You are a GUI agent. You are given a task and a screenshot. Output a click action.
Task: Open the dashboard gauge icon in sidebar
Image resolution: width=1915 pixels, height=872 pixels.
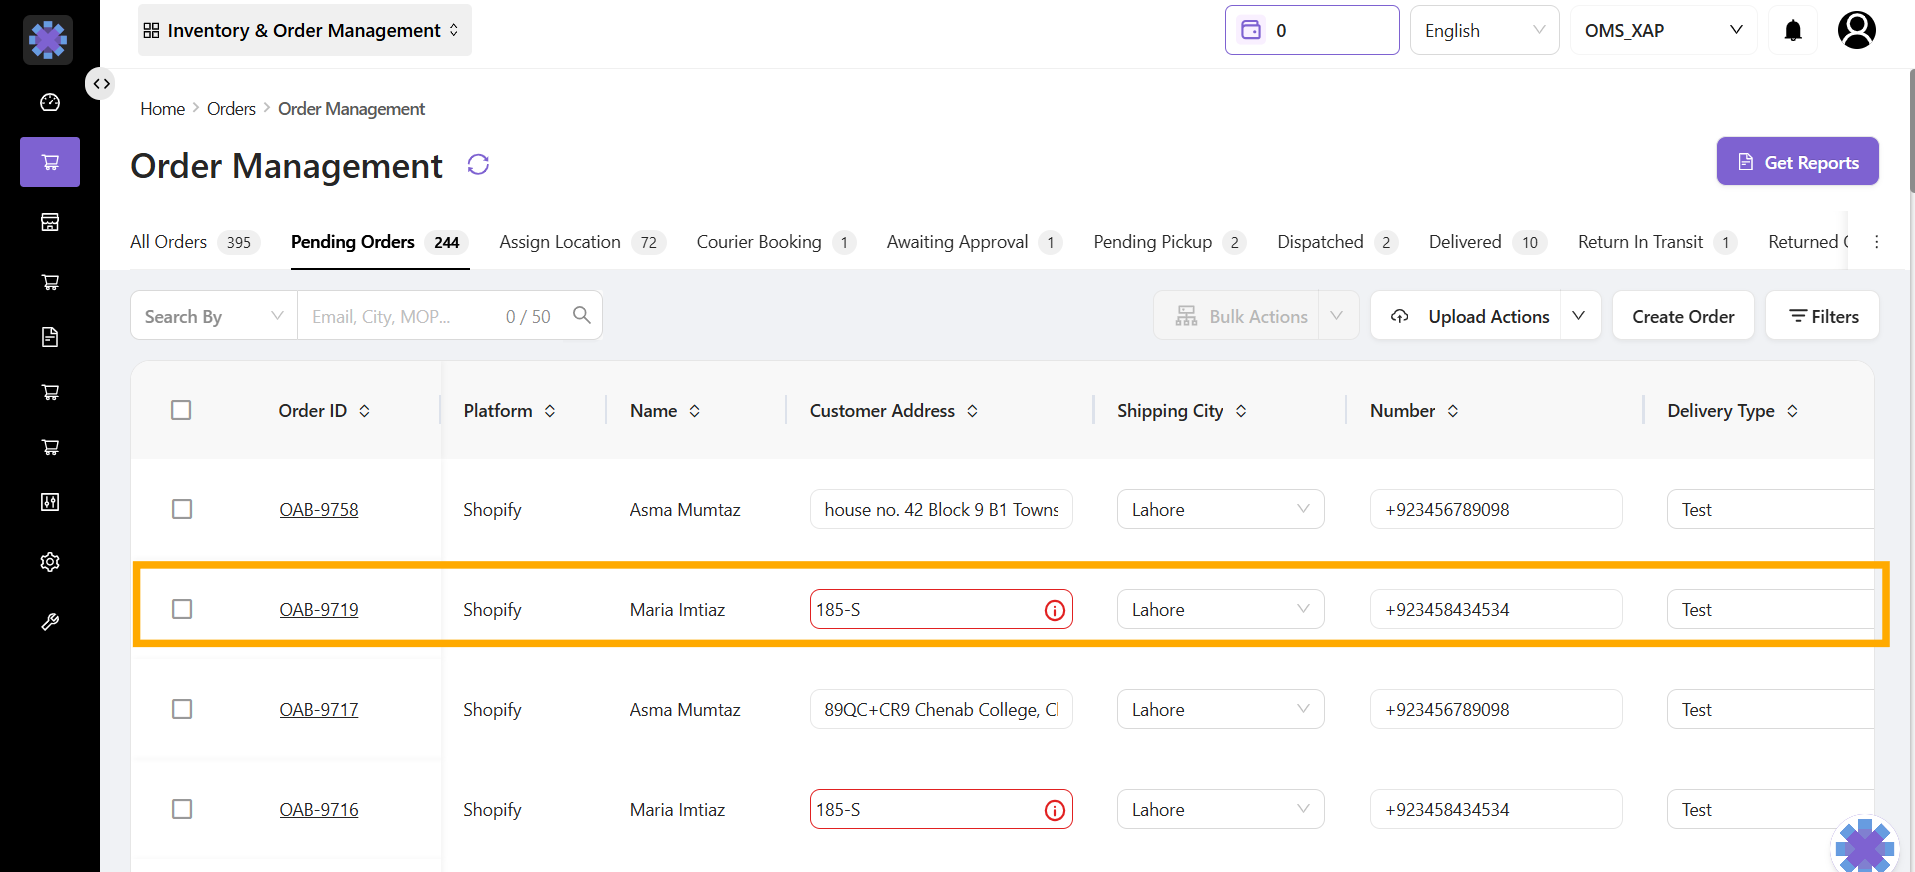pyautogui.click(x=50, y=103)
